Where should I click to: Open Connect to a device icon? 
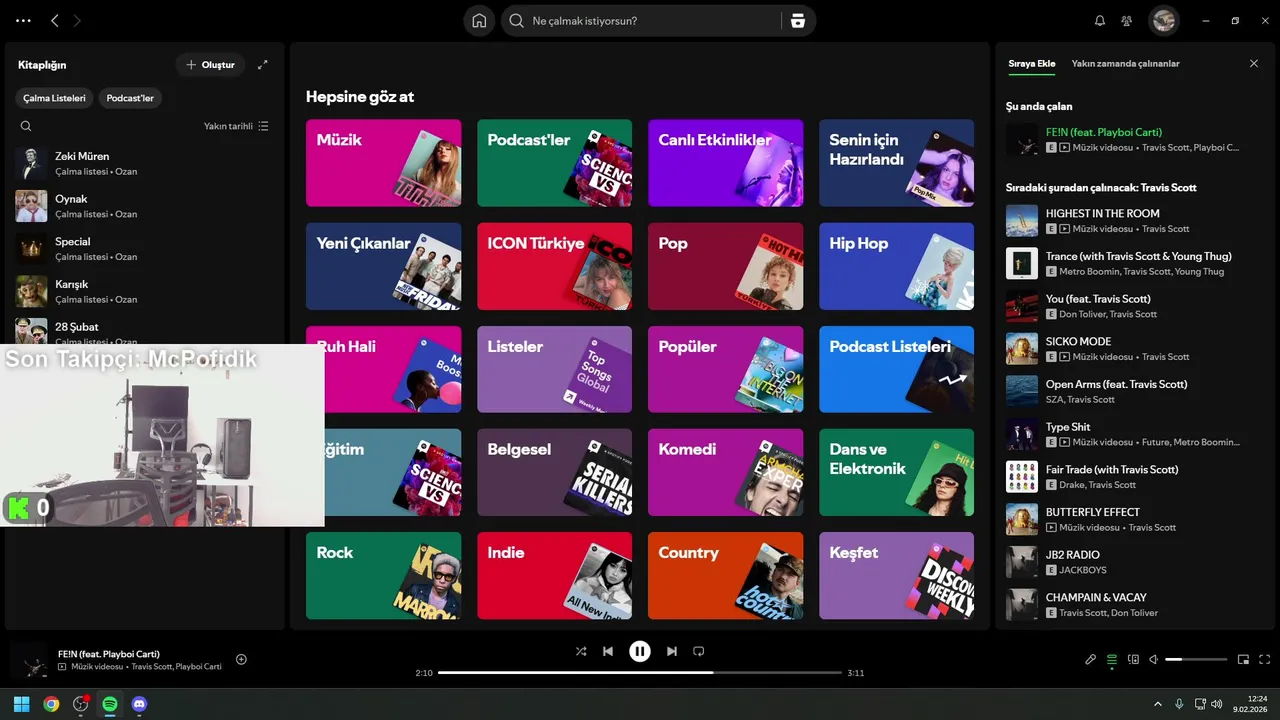[1133, 659]
